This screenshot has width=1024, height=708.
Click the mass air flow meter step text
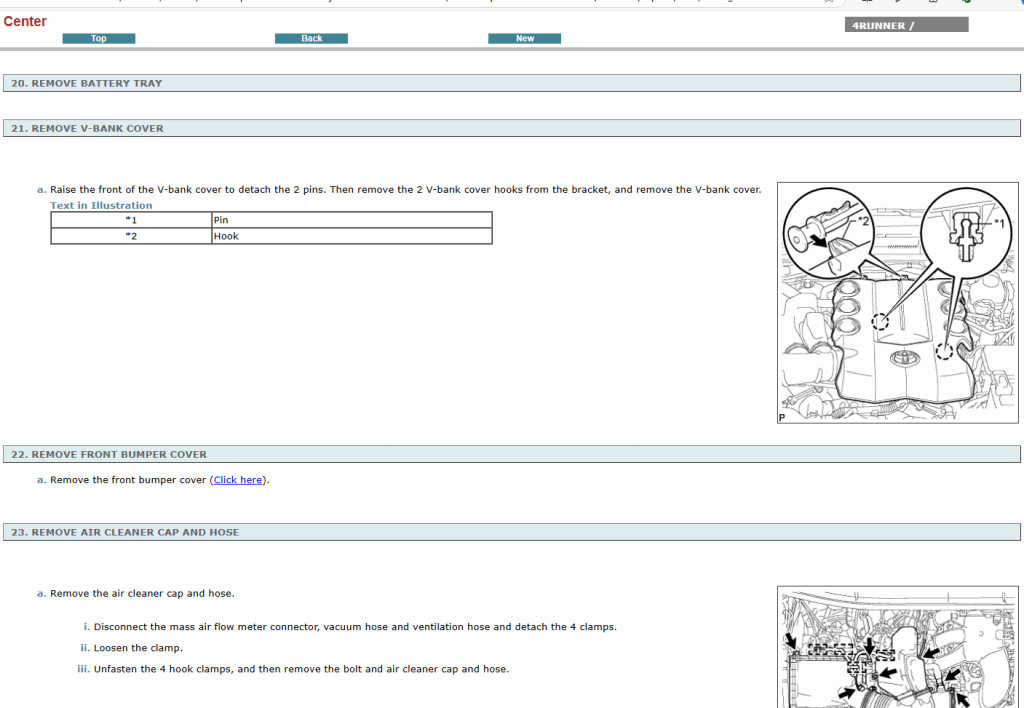(x=355, y=627)
